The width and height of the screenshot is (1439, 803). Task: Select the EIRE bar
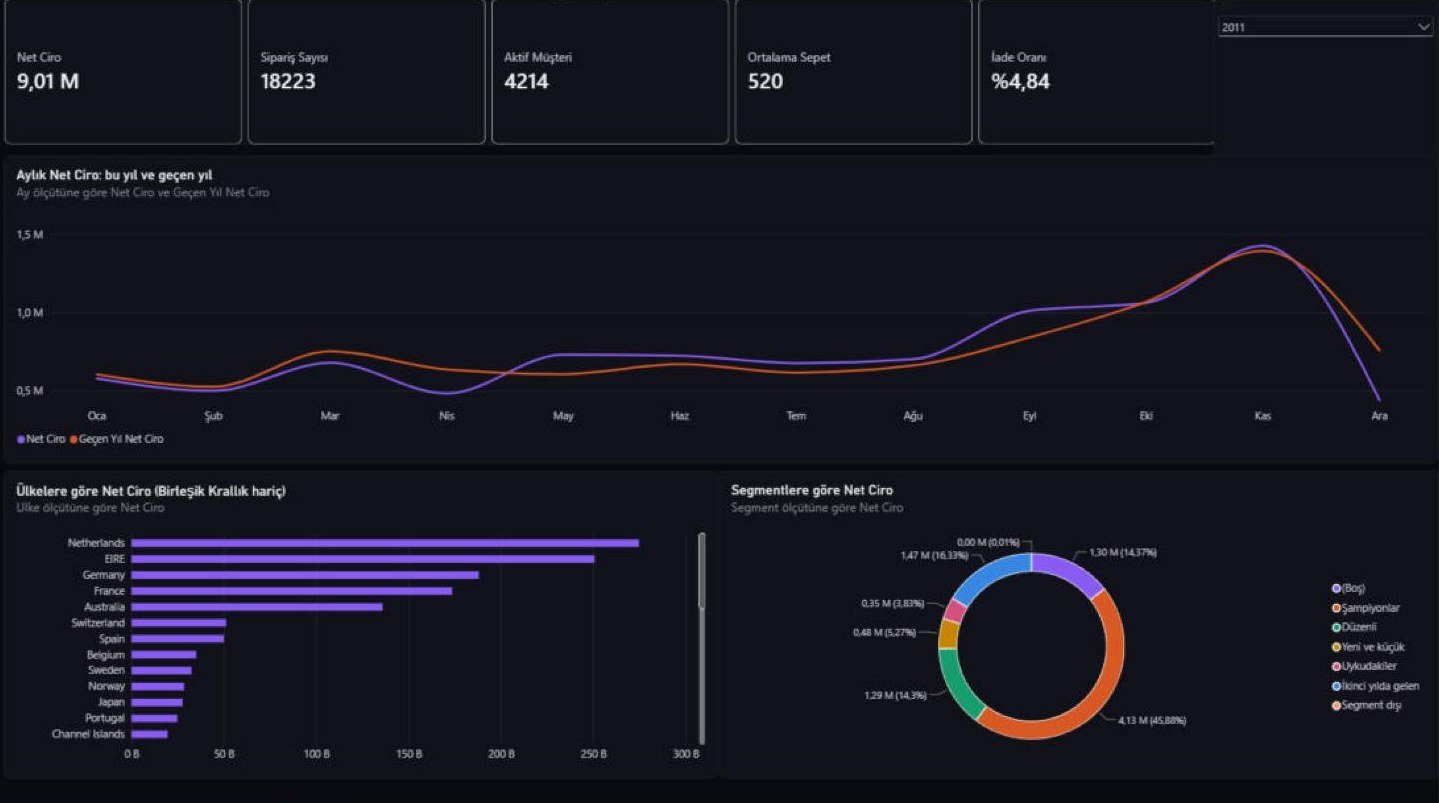(363, 559)
